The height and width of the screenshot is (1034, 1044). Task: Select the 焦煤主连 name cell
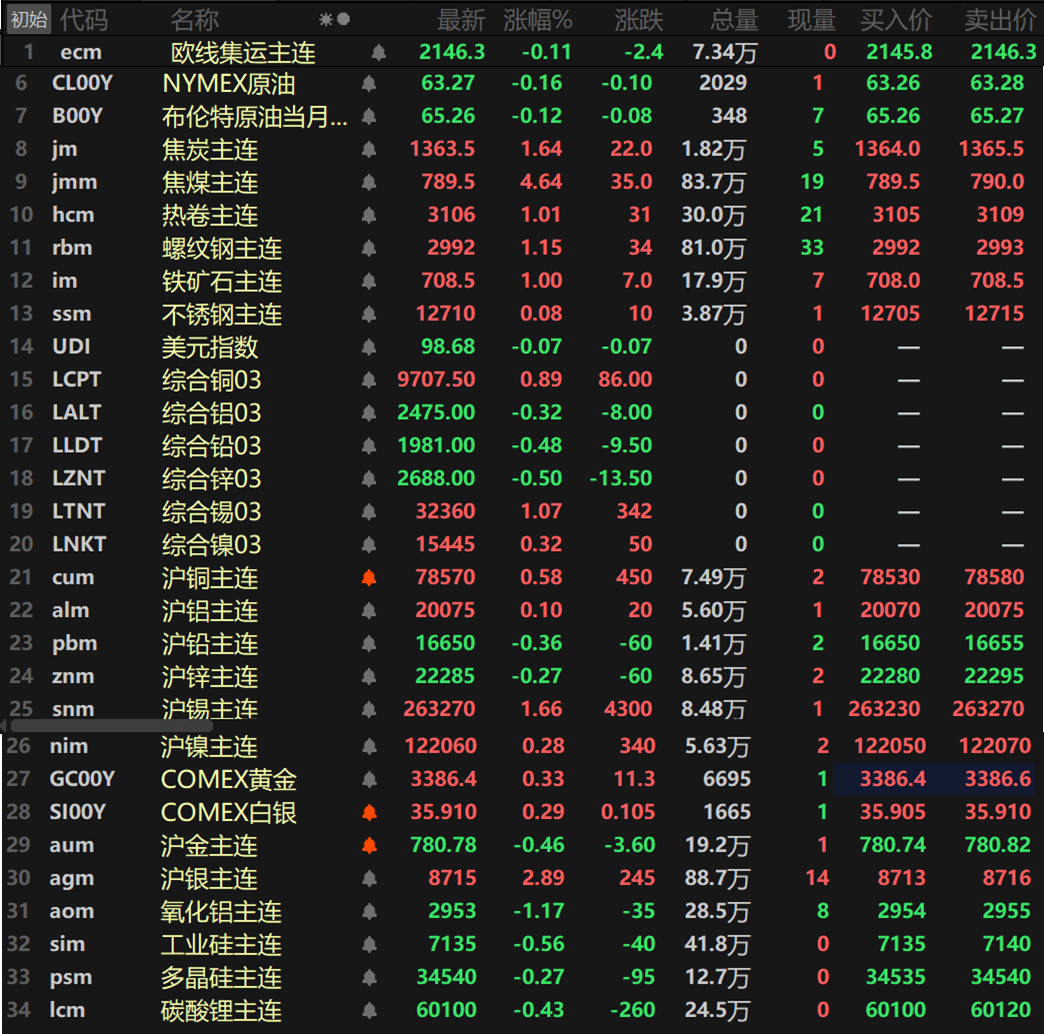click(210, 182)
